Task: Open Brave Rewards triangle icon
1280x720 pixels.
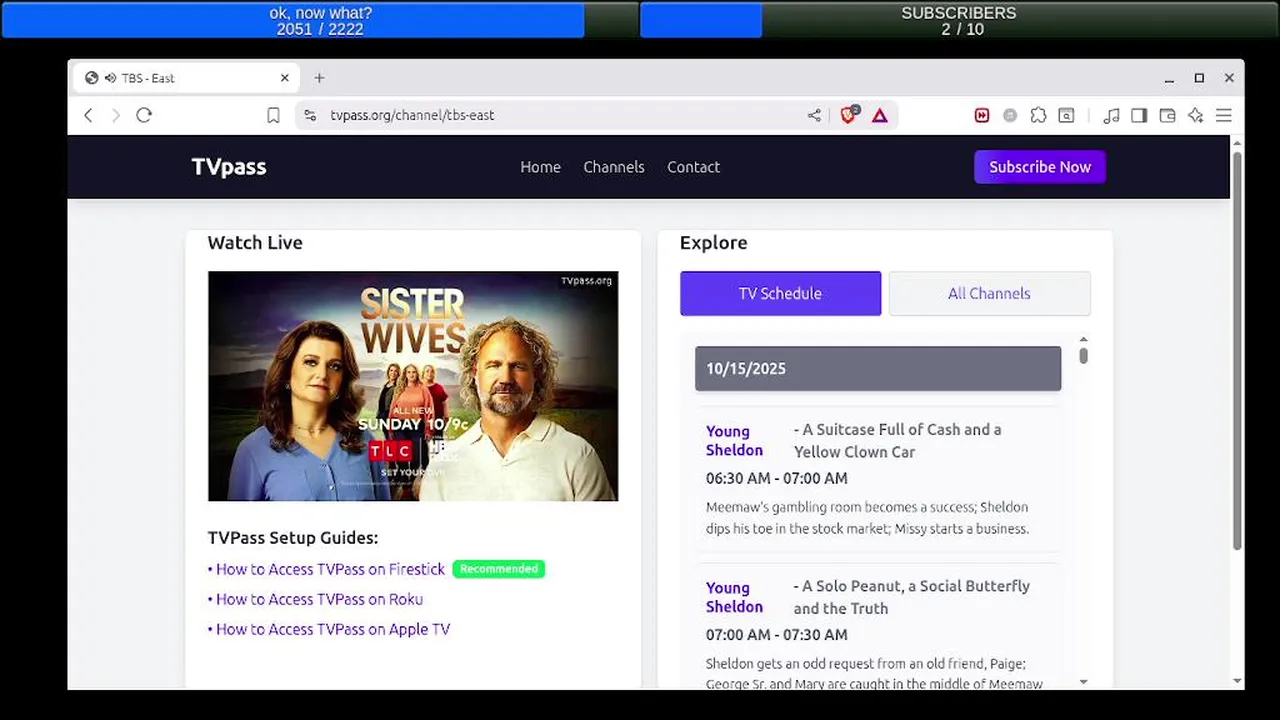Action: [x=880, y=116]
